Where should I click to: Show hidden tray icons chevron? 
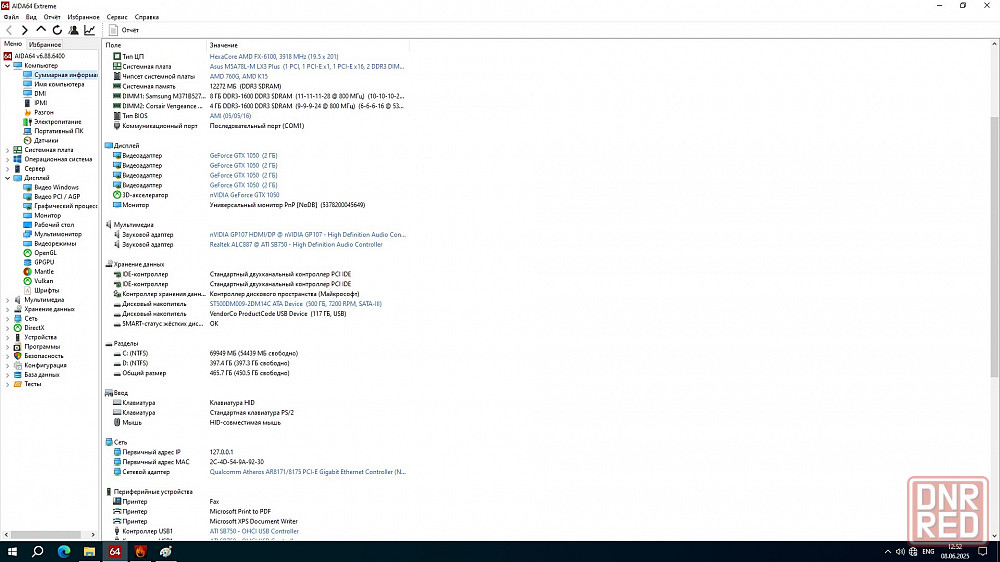coord(888,552)
